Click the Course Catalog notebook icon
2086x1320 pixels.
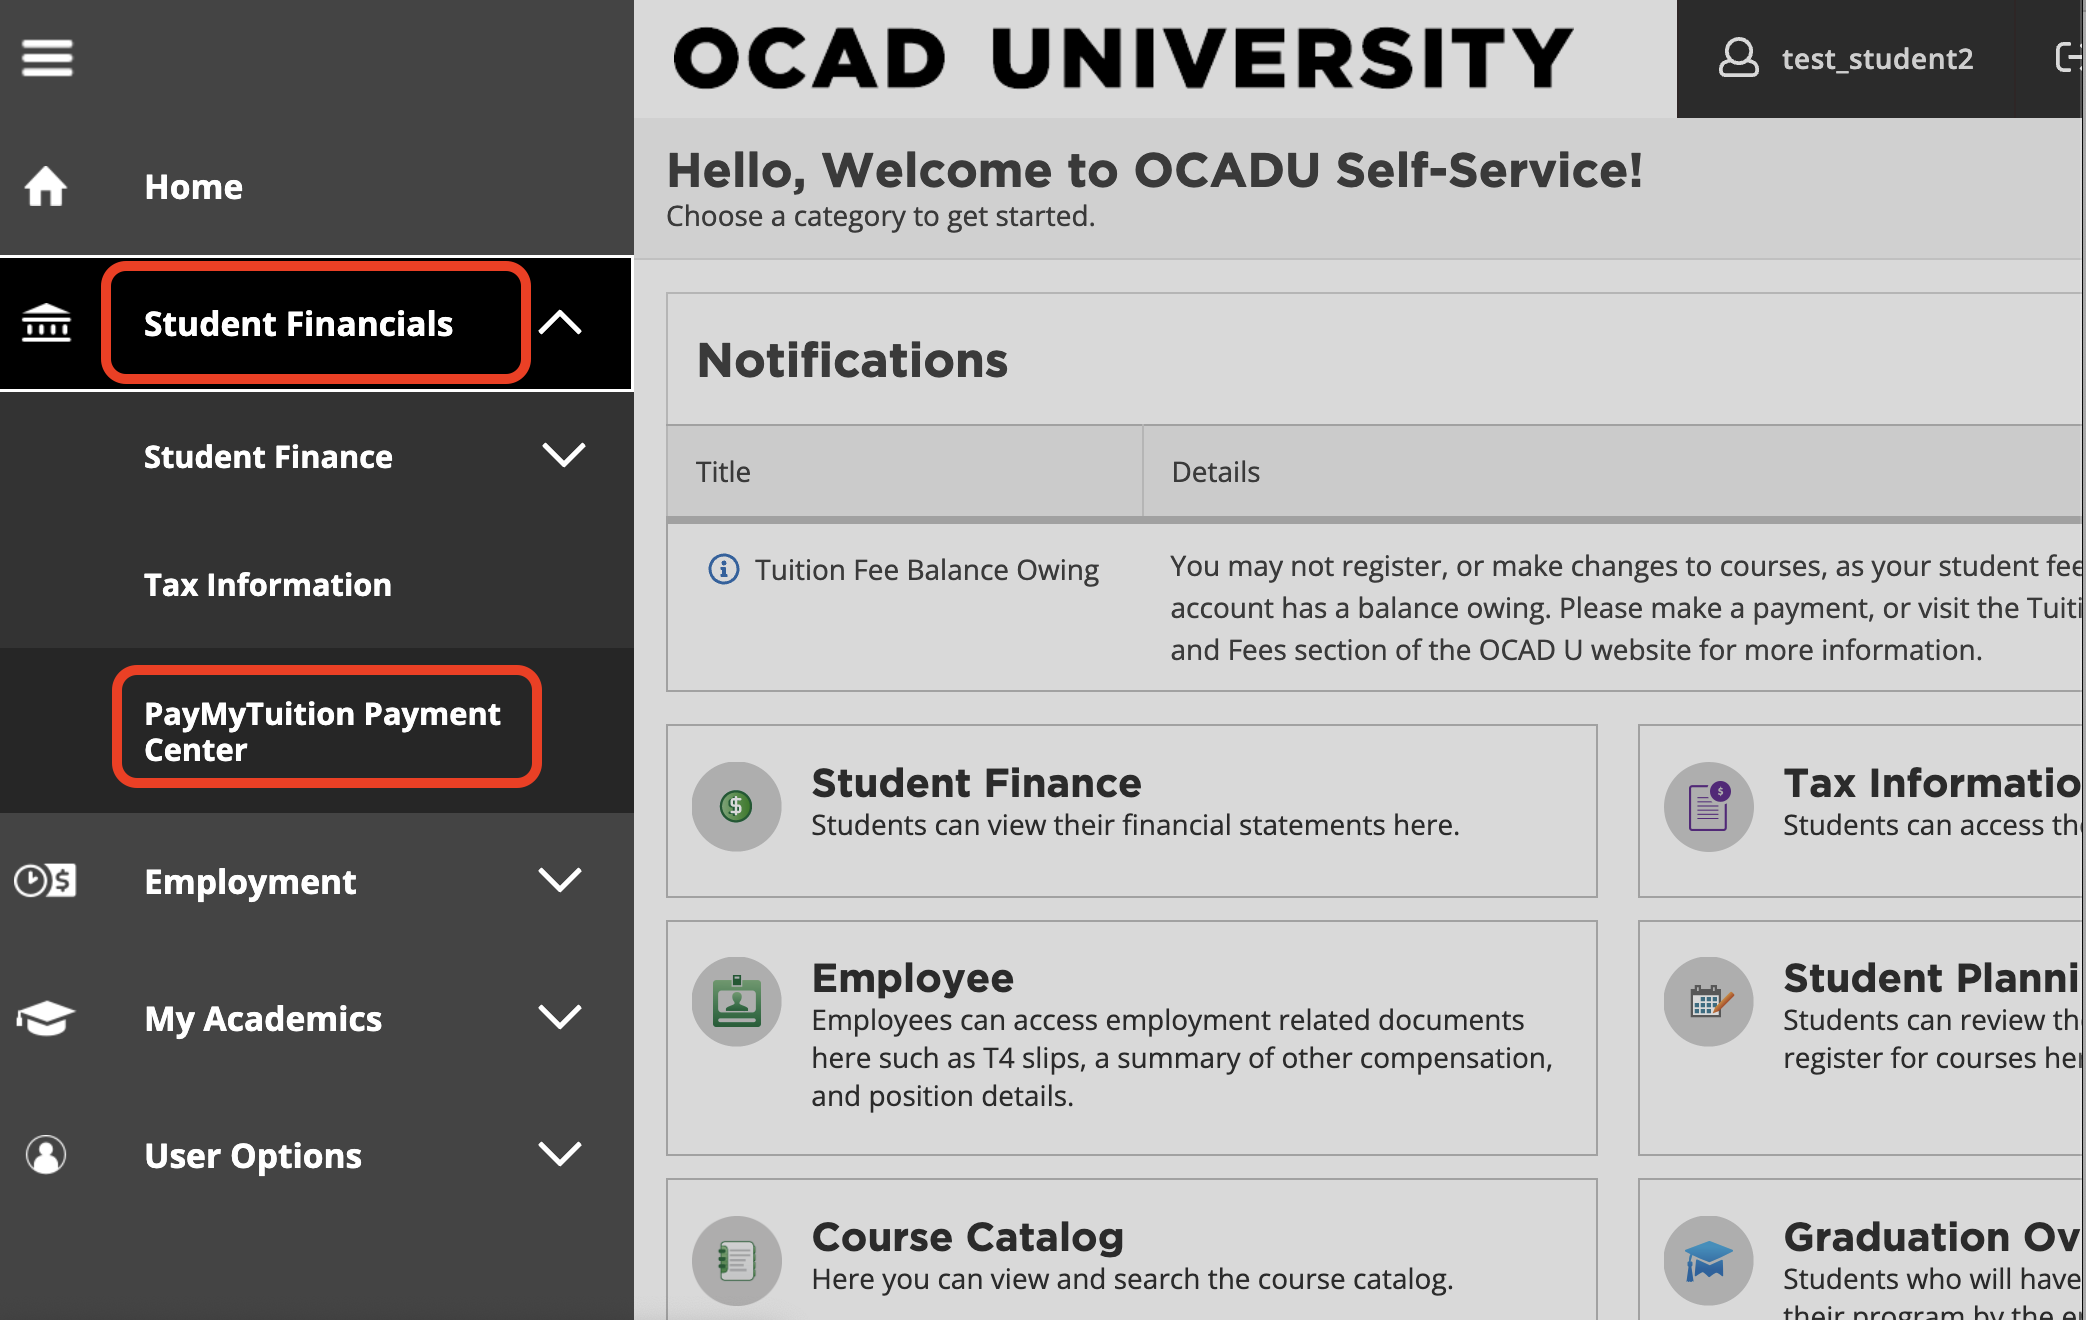[x=737, y=1261]
